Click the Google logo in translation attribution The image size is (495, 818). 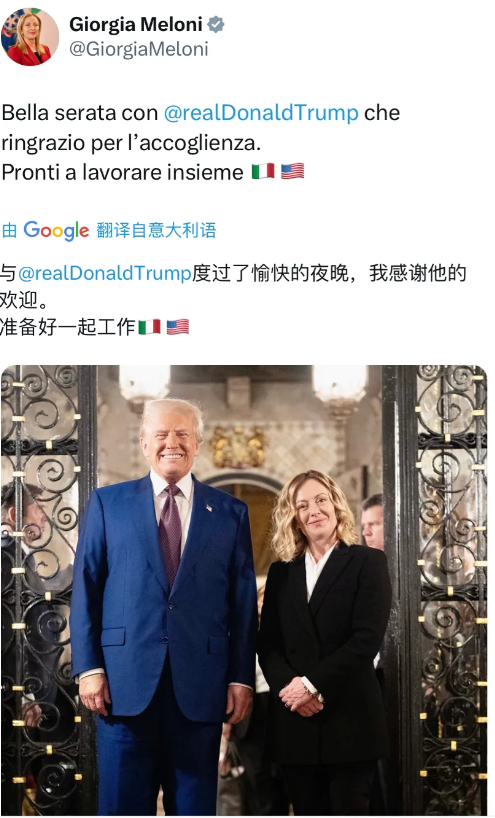56,230
